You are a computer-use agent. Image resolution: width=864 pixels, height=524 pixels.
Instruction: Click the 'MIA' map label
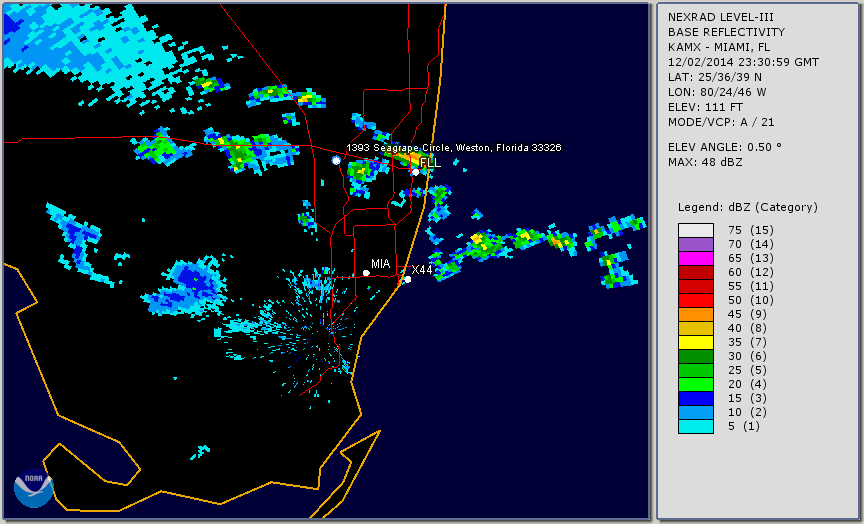coord(380,264)
